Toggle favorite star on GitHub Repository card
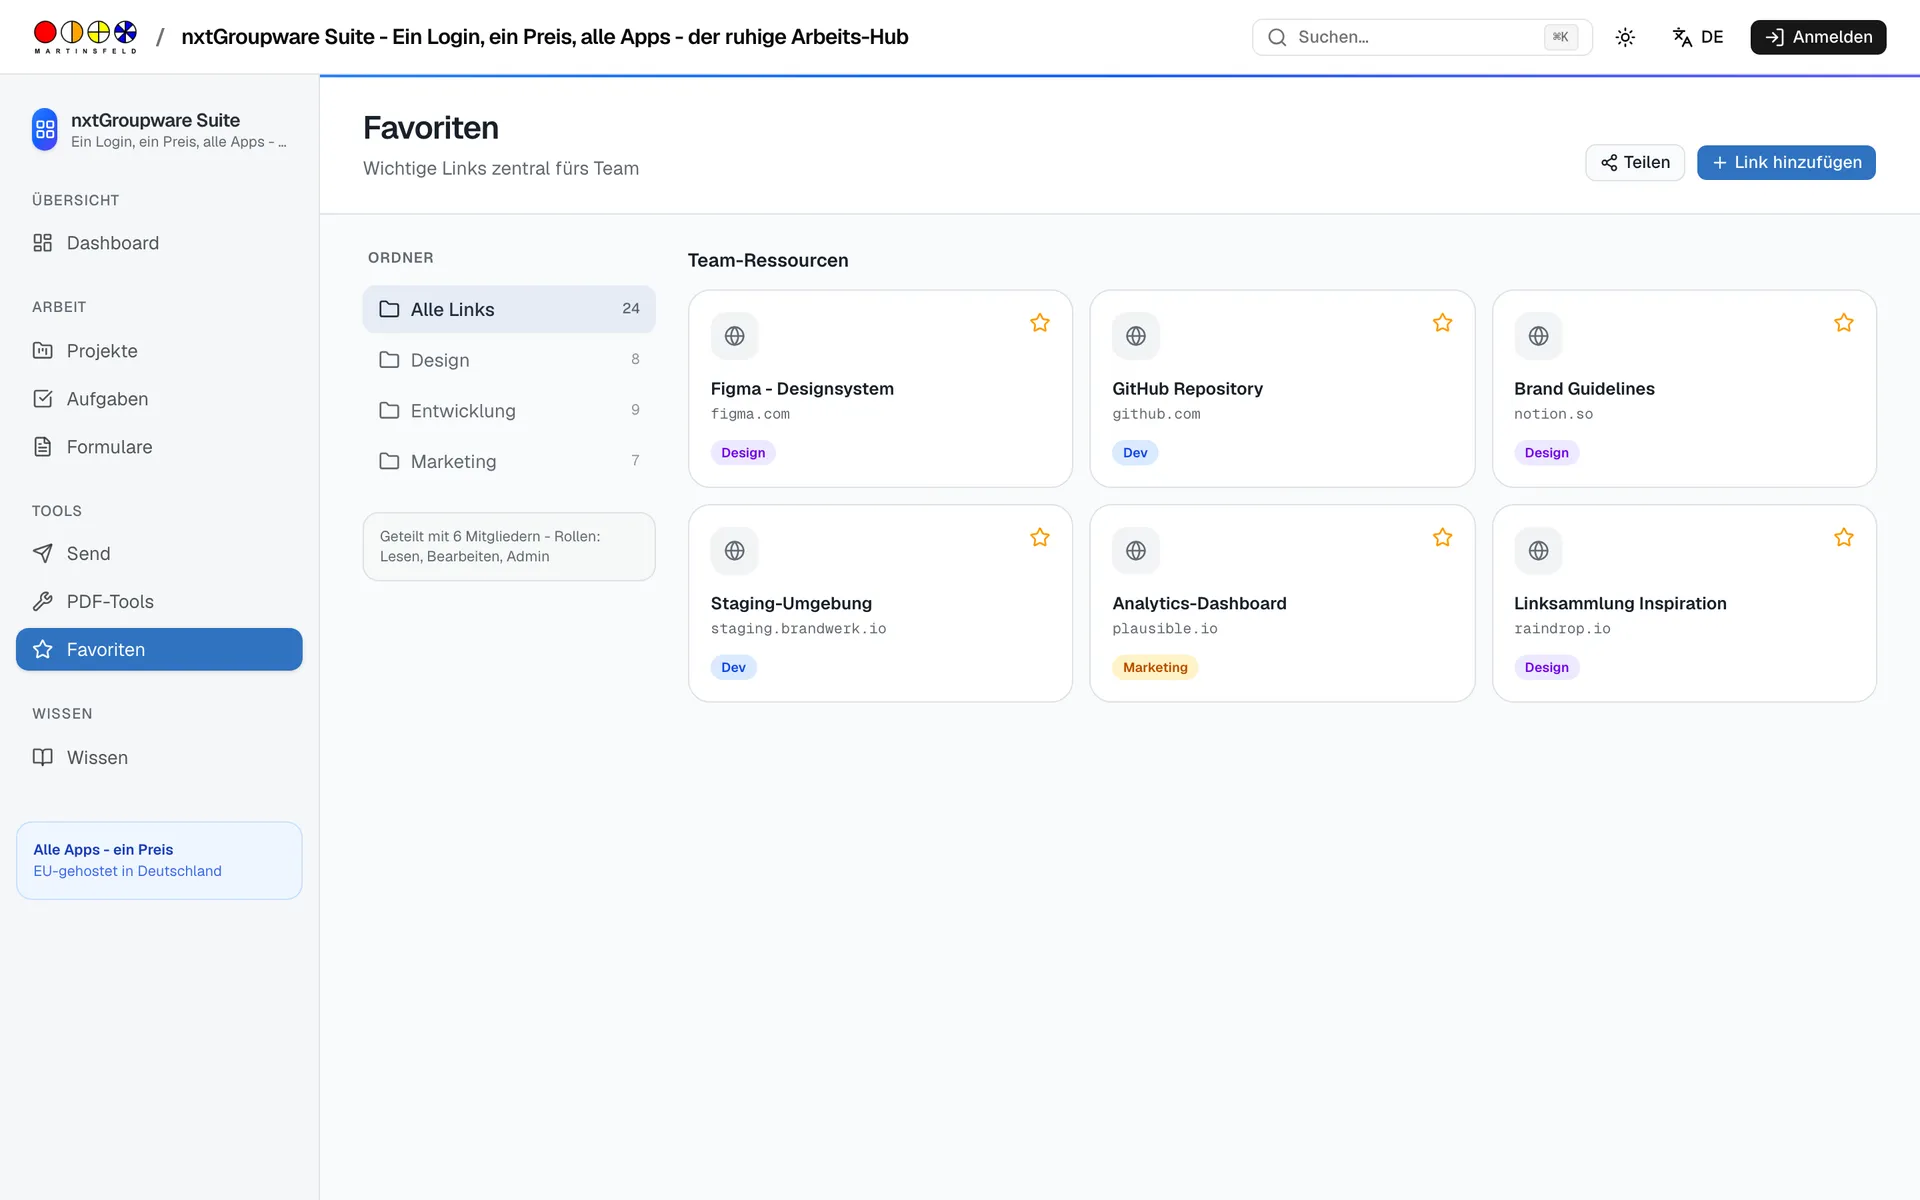 (1442, 323)
